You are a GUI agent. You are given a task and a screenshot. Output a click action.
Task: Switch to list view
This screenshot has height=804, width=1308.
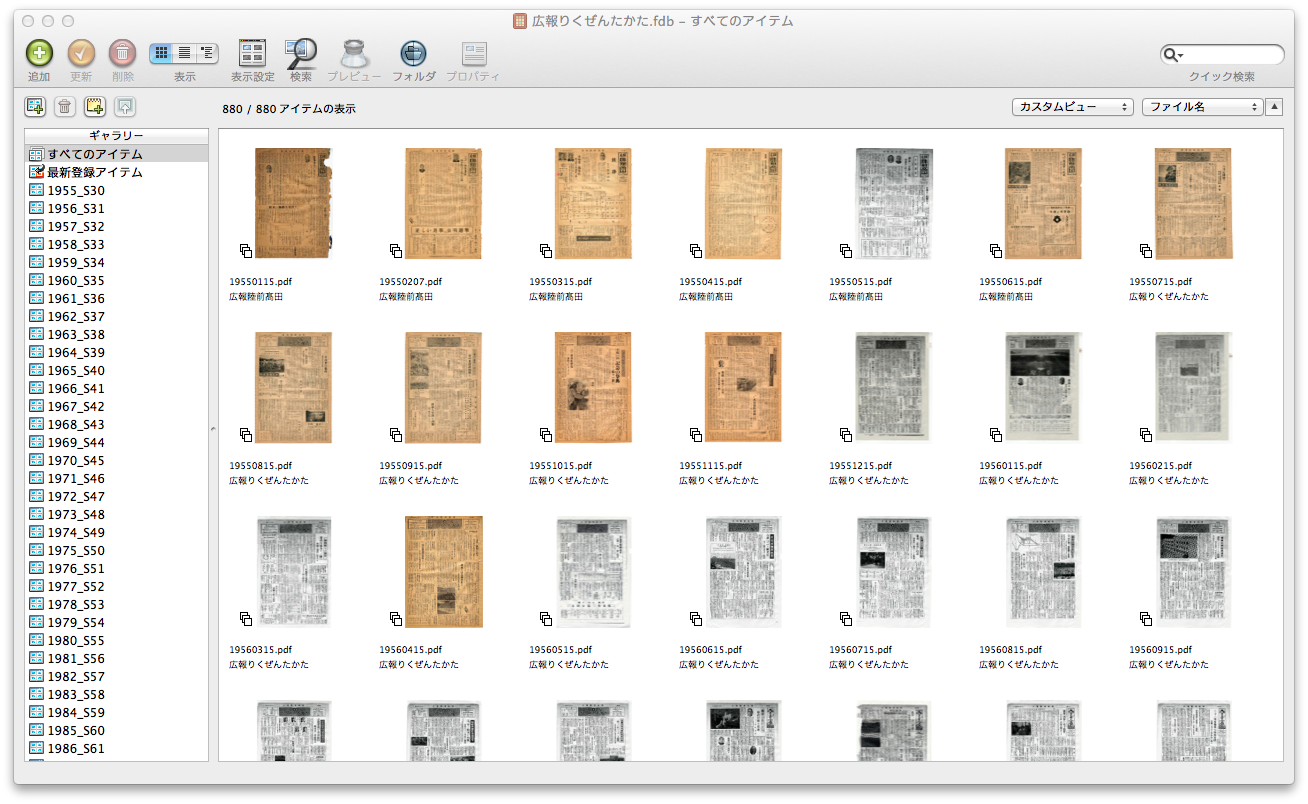[x=184, y=54]
